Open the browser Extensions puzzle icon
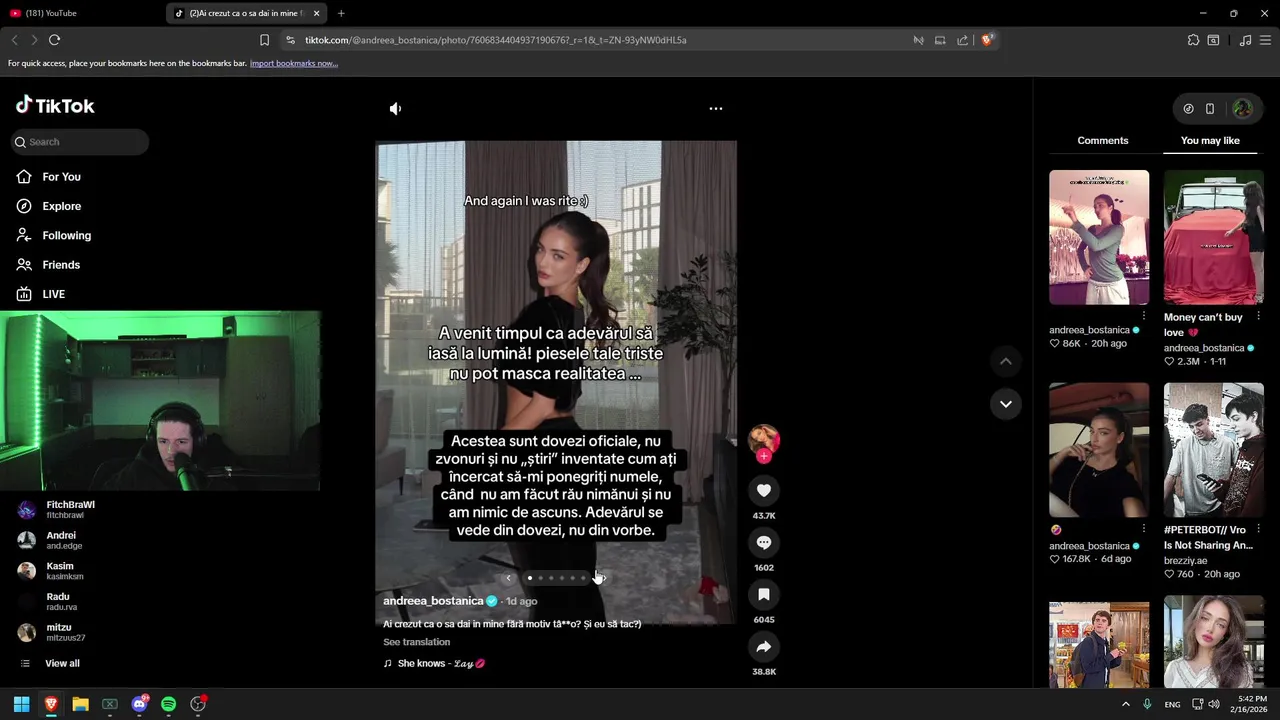The width and height of the screenshot is (1280, 720). click(1193, 40)
